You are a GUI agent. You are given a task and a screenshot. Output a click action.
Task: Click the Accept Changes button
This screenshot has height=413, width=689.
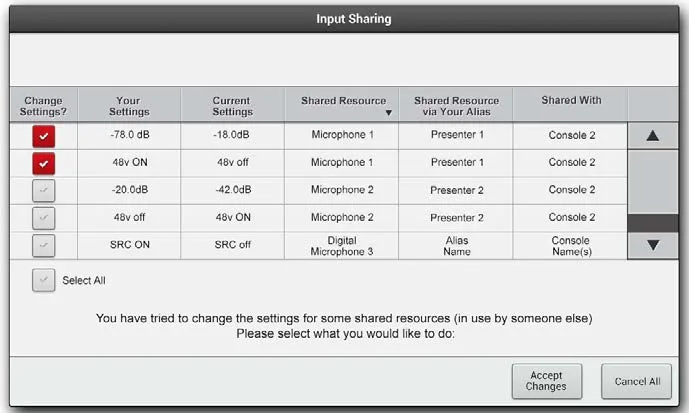tap(547, 381)
